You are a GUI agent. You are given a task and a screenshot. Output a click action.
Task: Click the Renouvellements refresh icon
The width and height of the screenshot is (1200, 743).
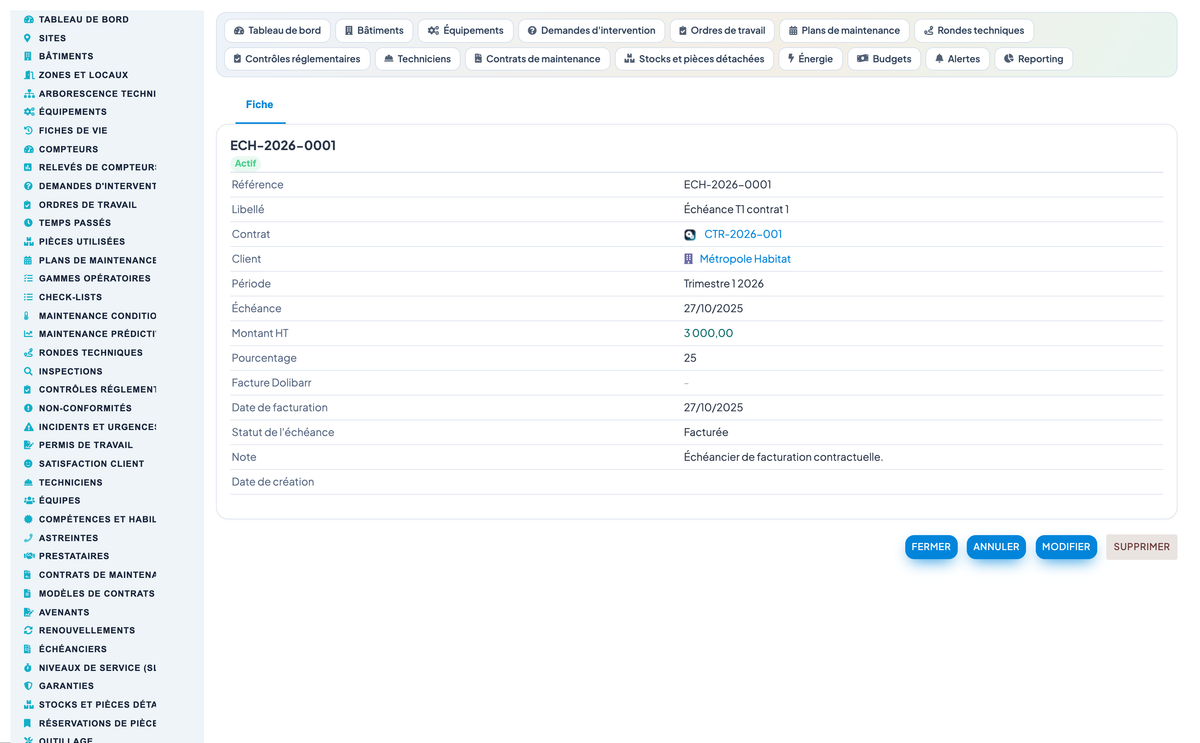pyautogui.click(x=28, y=630)
